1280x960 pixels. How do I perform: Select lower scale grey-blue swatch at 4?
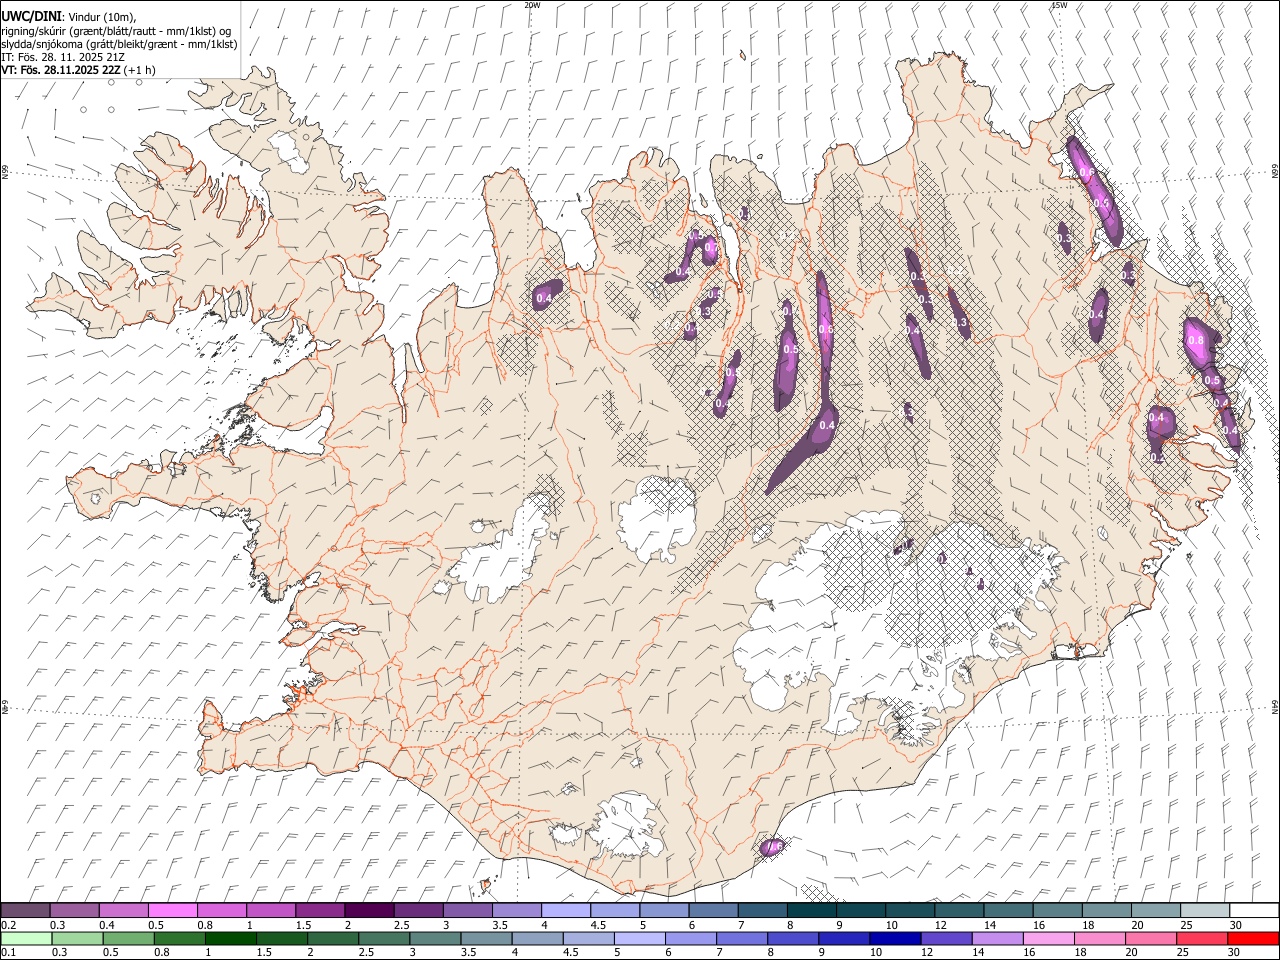pos(536,938)
